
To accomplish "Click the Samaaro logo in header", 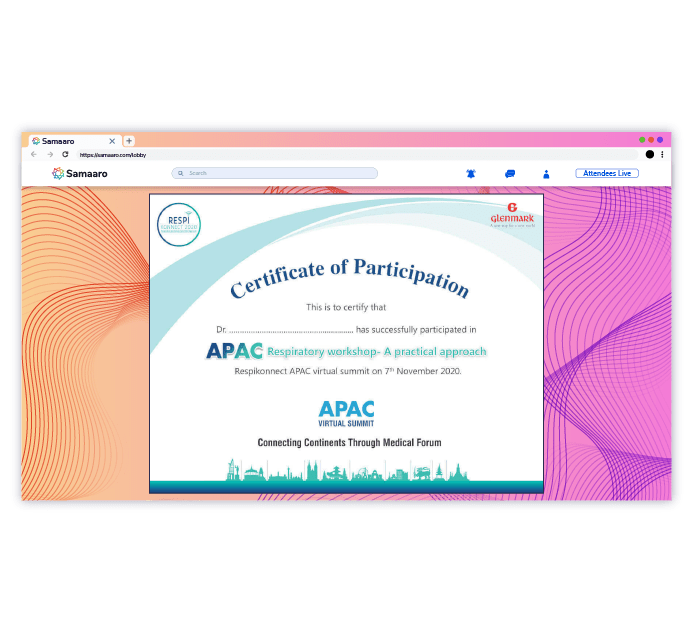I will [80, 174].
